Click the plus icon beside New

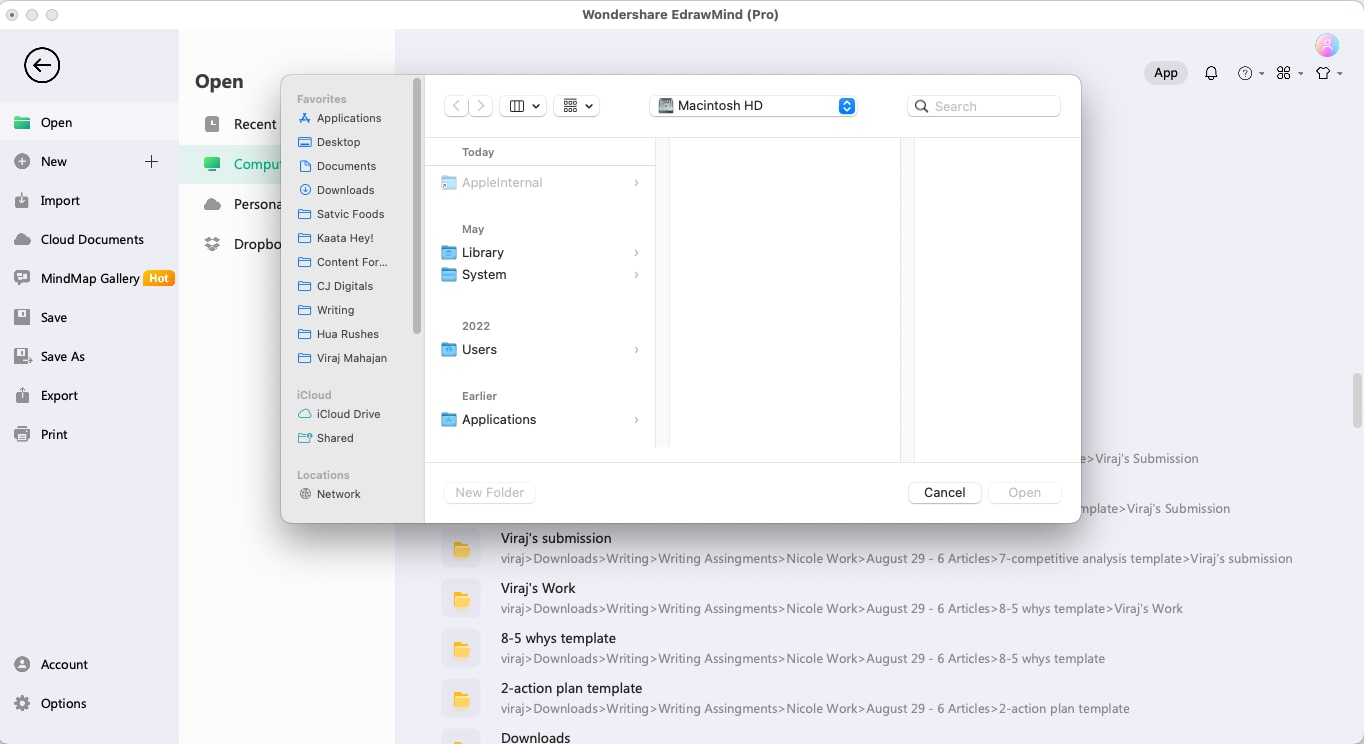[x=151, y=161]
